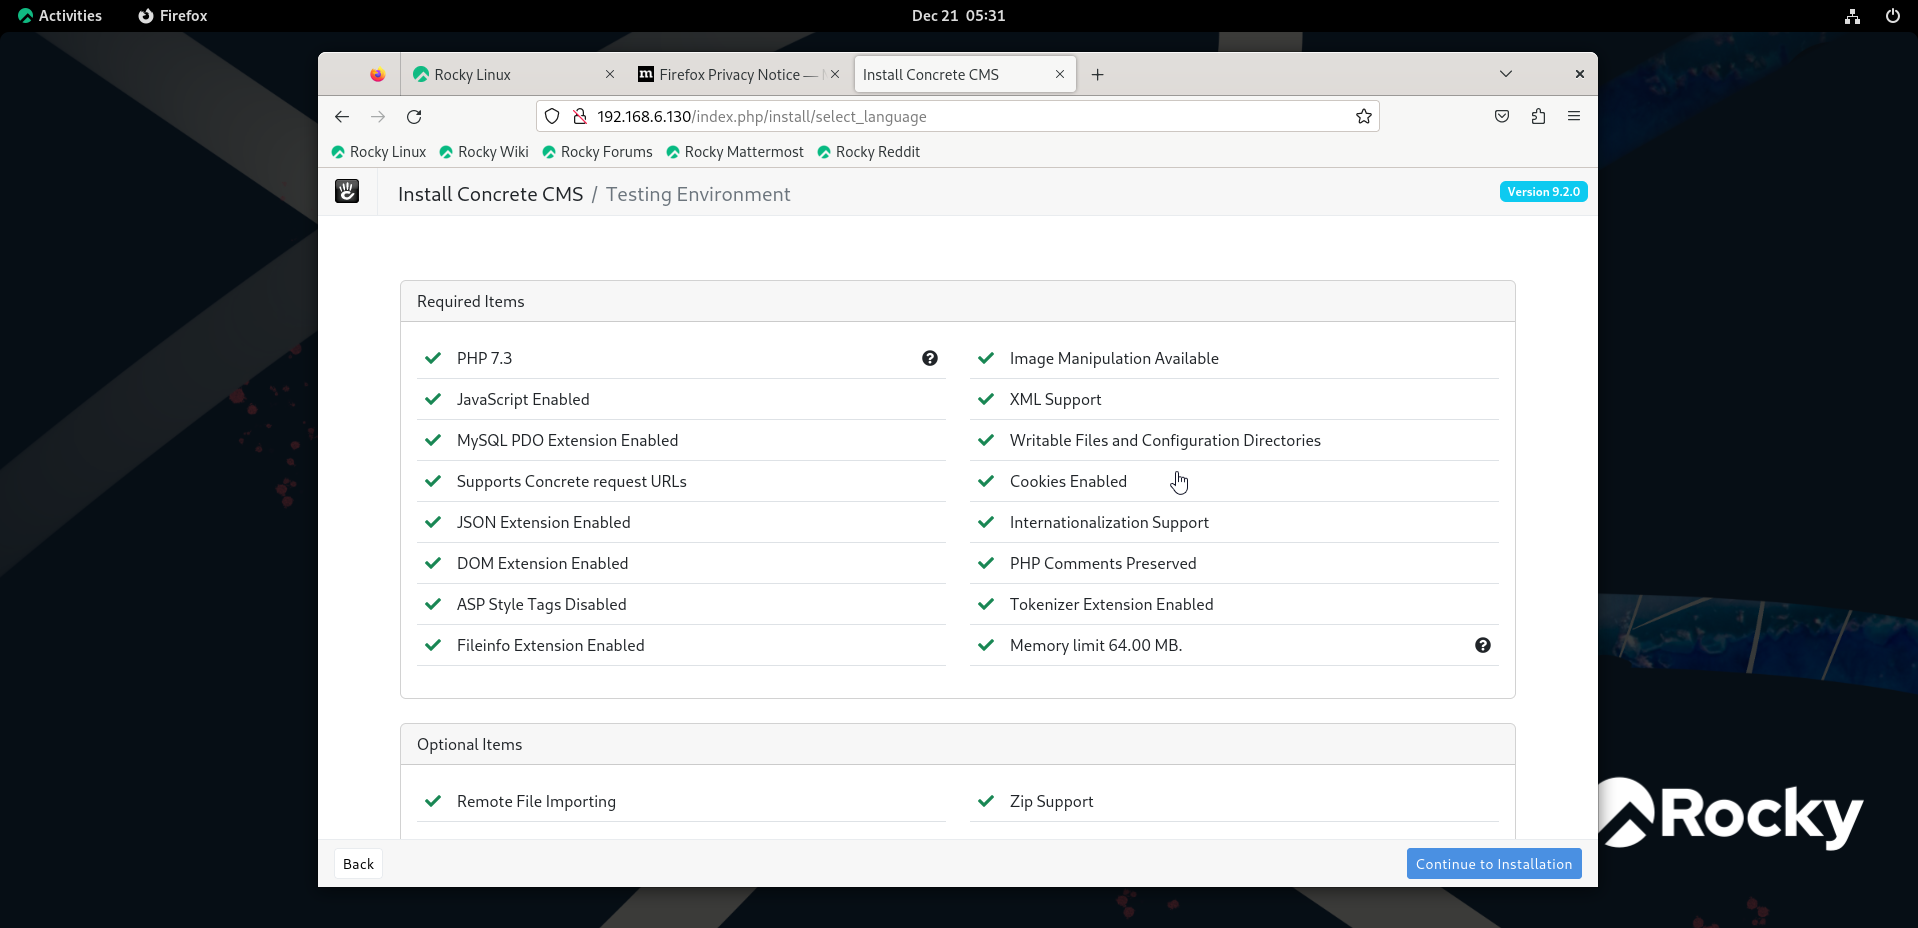Close the Install Concrete CMS tab
1918x928 pixels.
pyautogui.click(x=1060, y=74)
